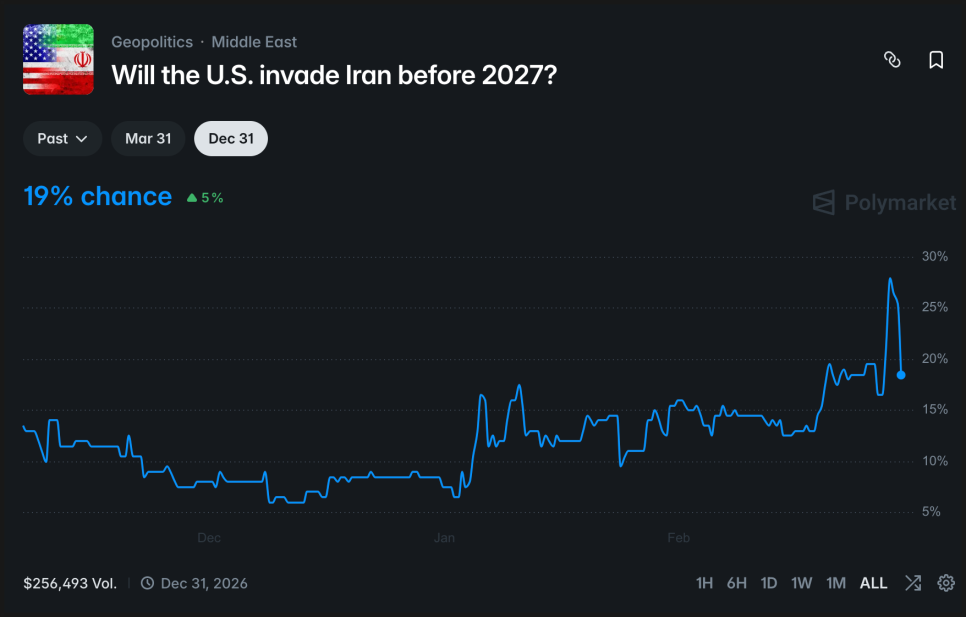Viewport: 966px width, 617px height.
Task: Open chart settings gear icon
Action: tap(946, 583)
